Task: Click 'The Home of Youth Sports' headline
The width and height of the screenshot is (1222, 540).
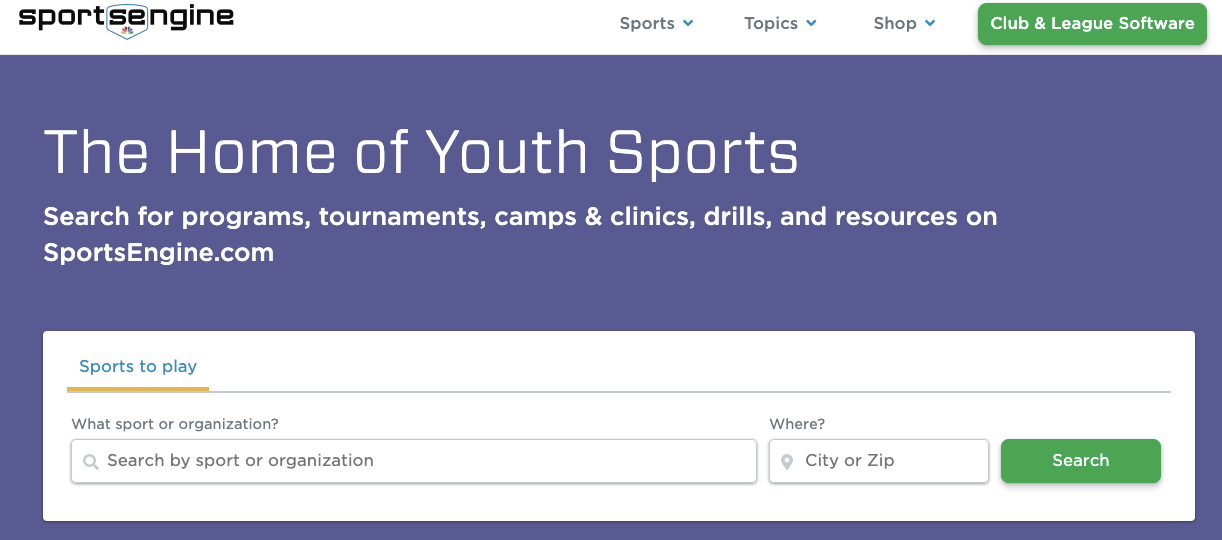Action: pyautogui.click(x=421, y=152)
